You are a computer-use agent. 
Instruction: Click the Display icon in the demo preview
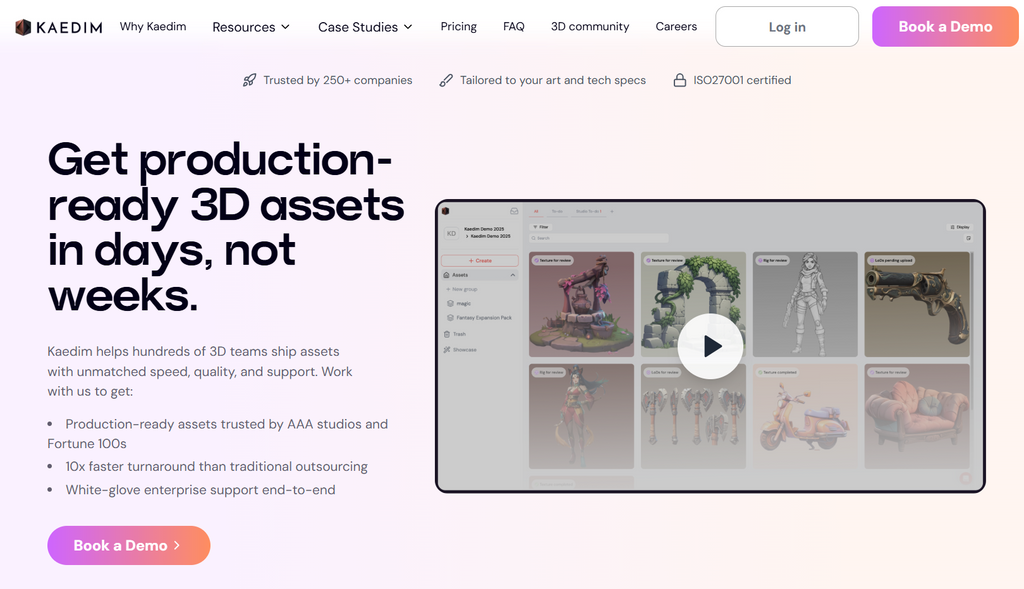tap(951, 227)
